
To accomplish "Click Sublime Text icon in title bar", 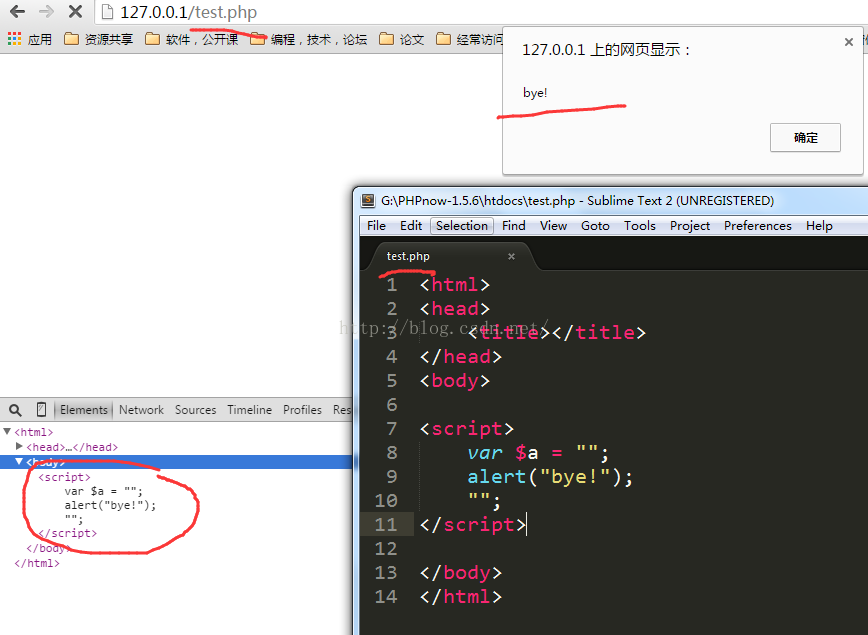I will click(x=368, y=200).
